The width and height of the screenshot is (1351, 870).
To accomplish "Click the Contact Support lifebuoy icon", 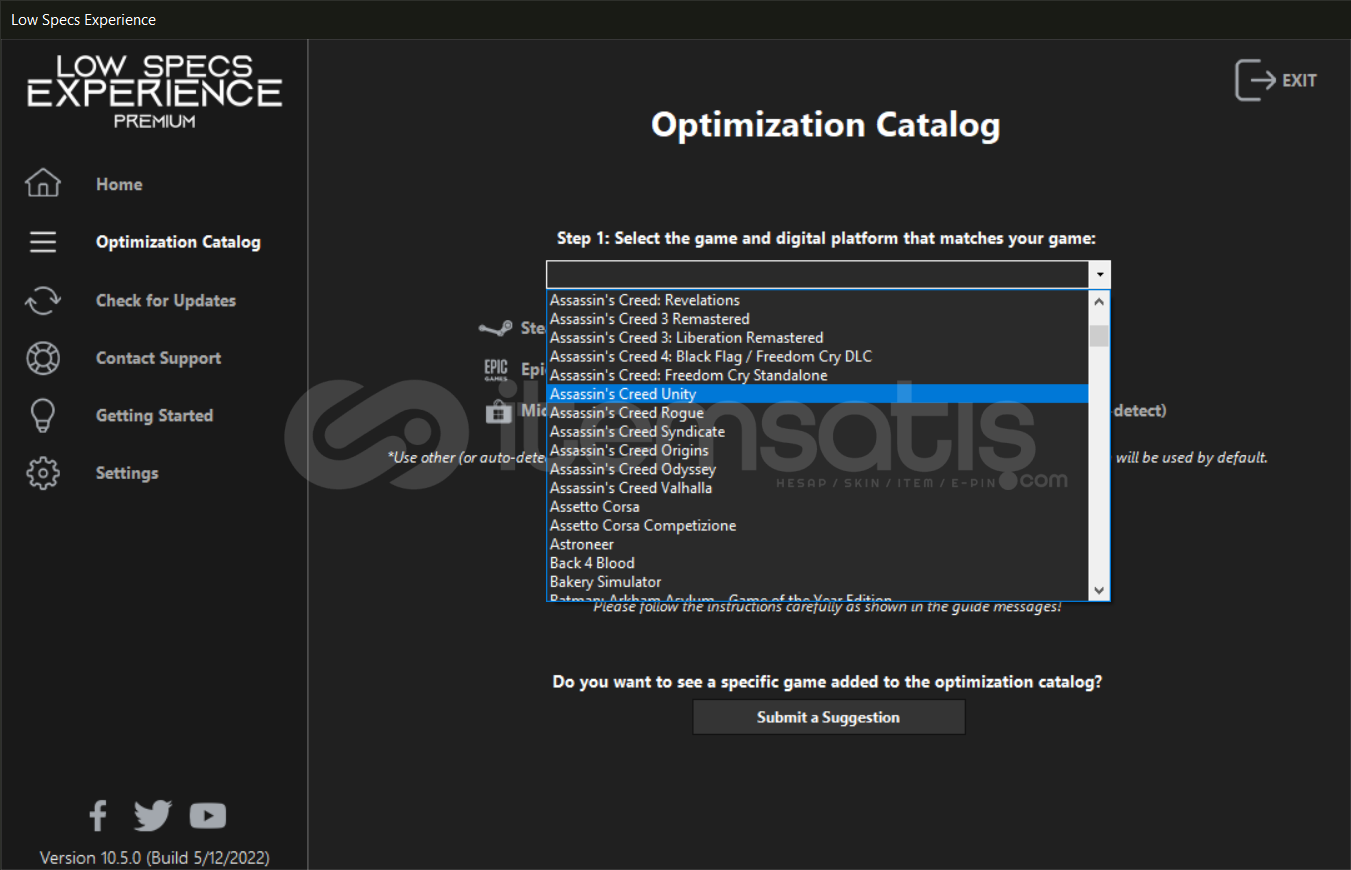I will (x=43, y=358).
